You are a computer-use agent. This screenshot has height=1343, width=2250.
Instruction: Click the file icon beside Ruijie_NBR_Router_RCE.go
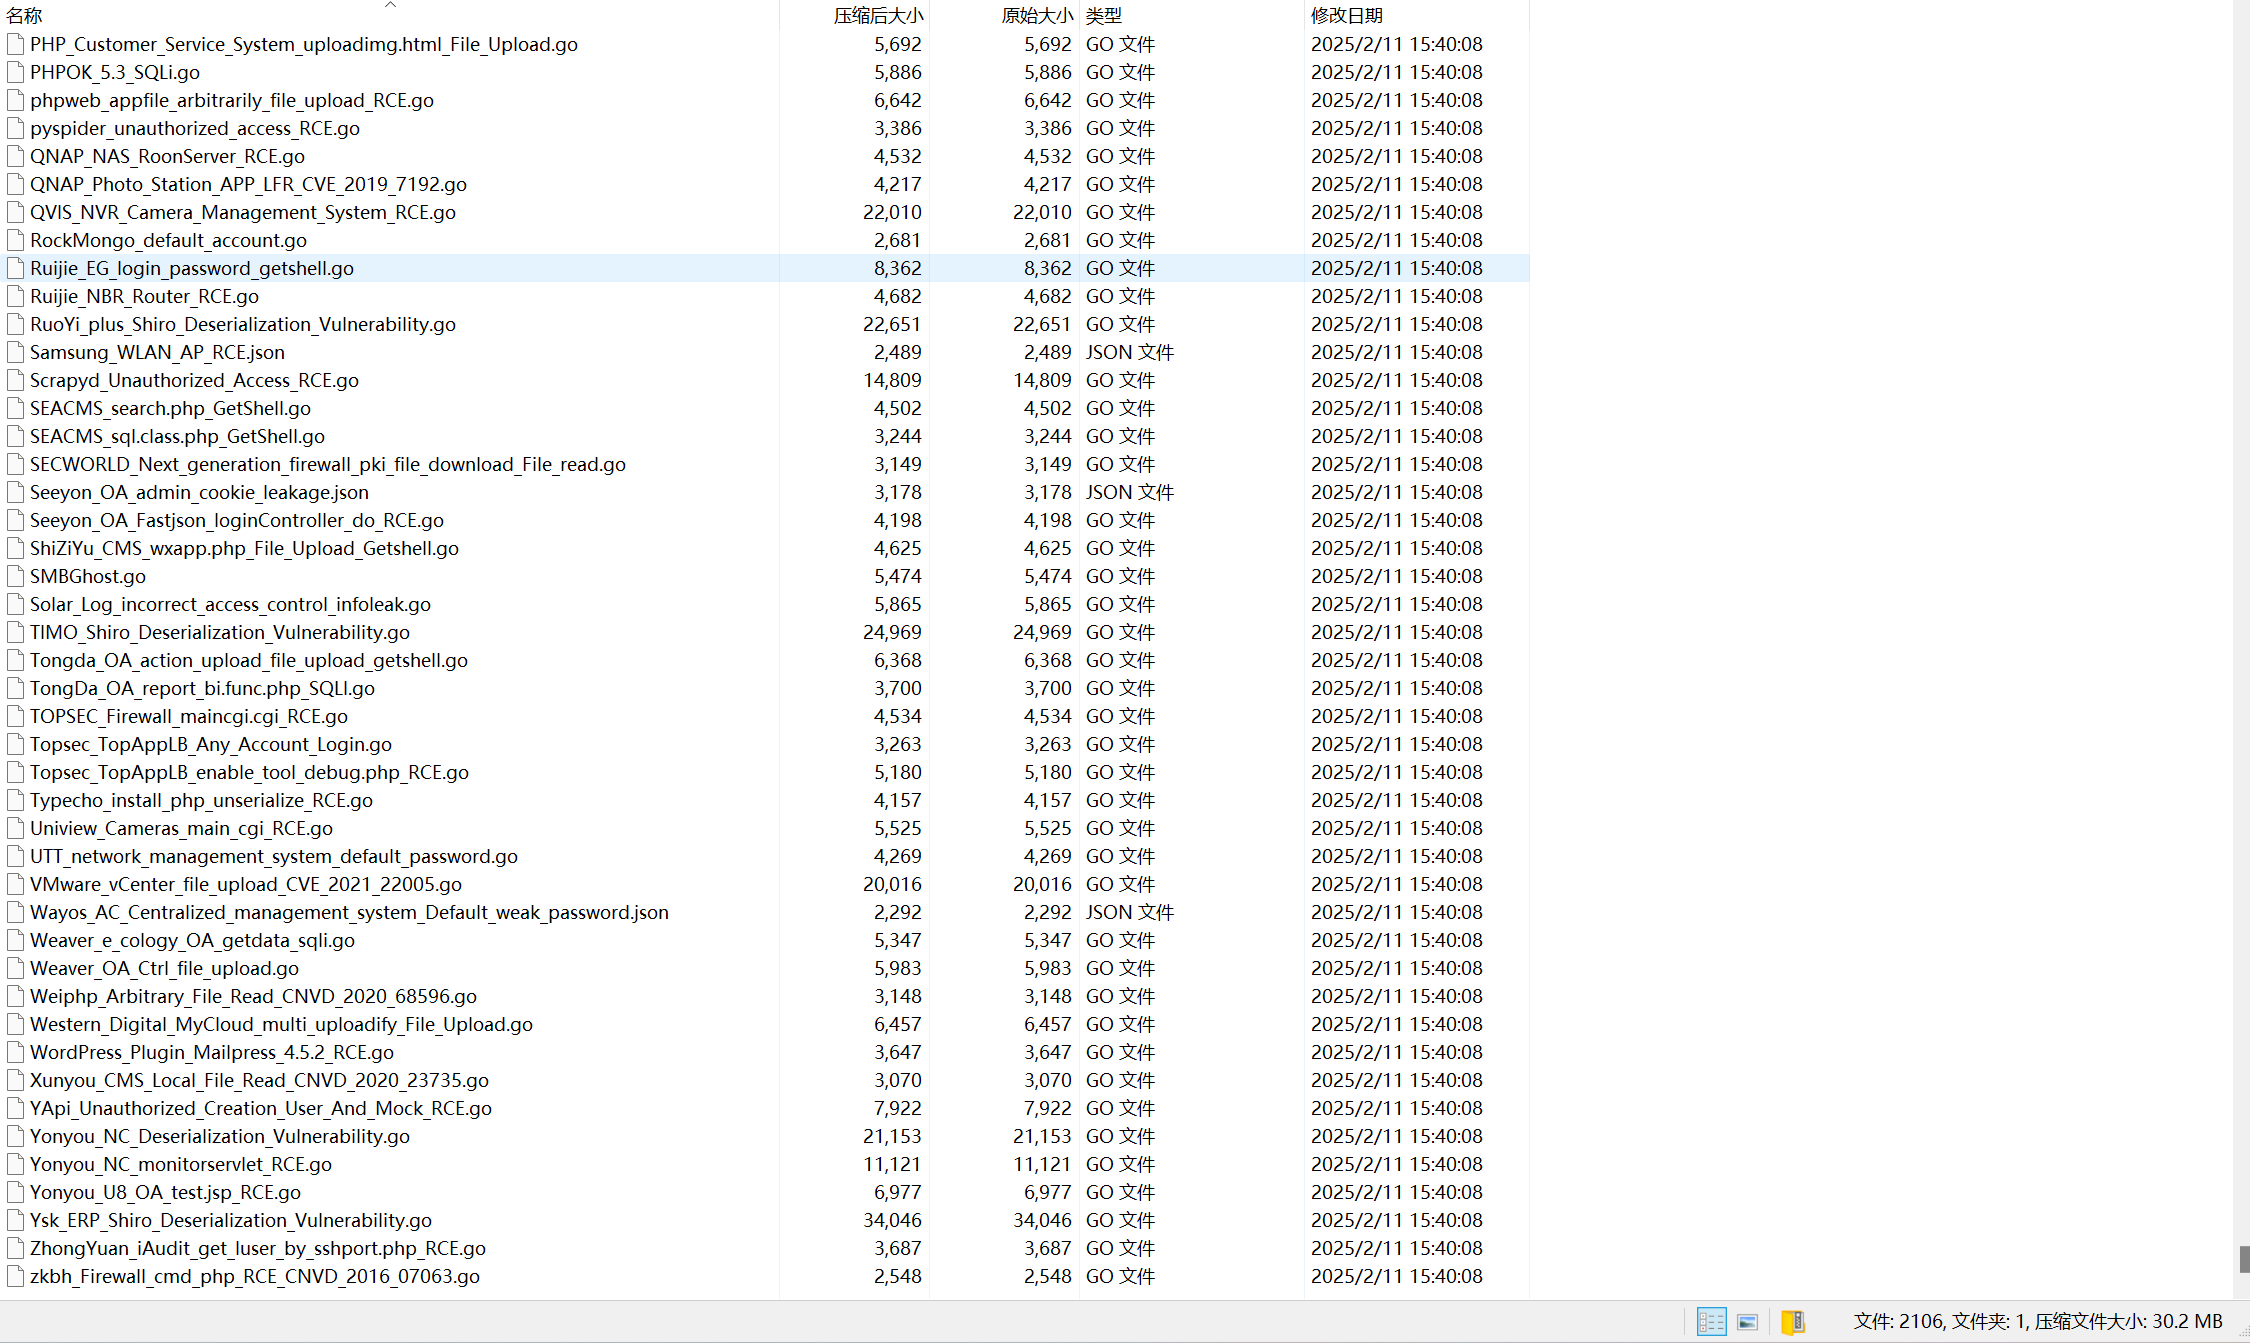(15, 296)
